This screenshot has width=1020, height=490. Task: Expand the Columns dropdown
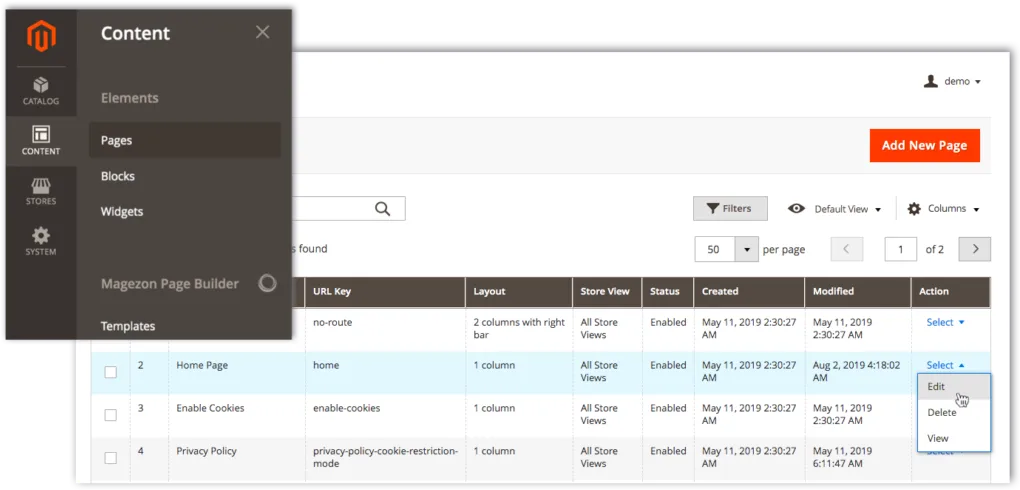click(x=943, y=209)
